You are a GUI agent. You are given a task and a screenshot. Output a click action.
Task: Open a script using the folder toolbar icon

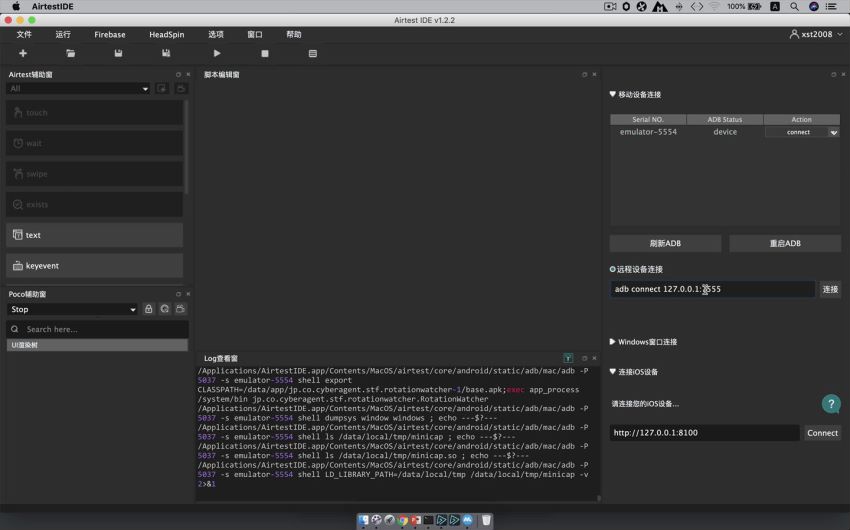coord(70,53)
